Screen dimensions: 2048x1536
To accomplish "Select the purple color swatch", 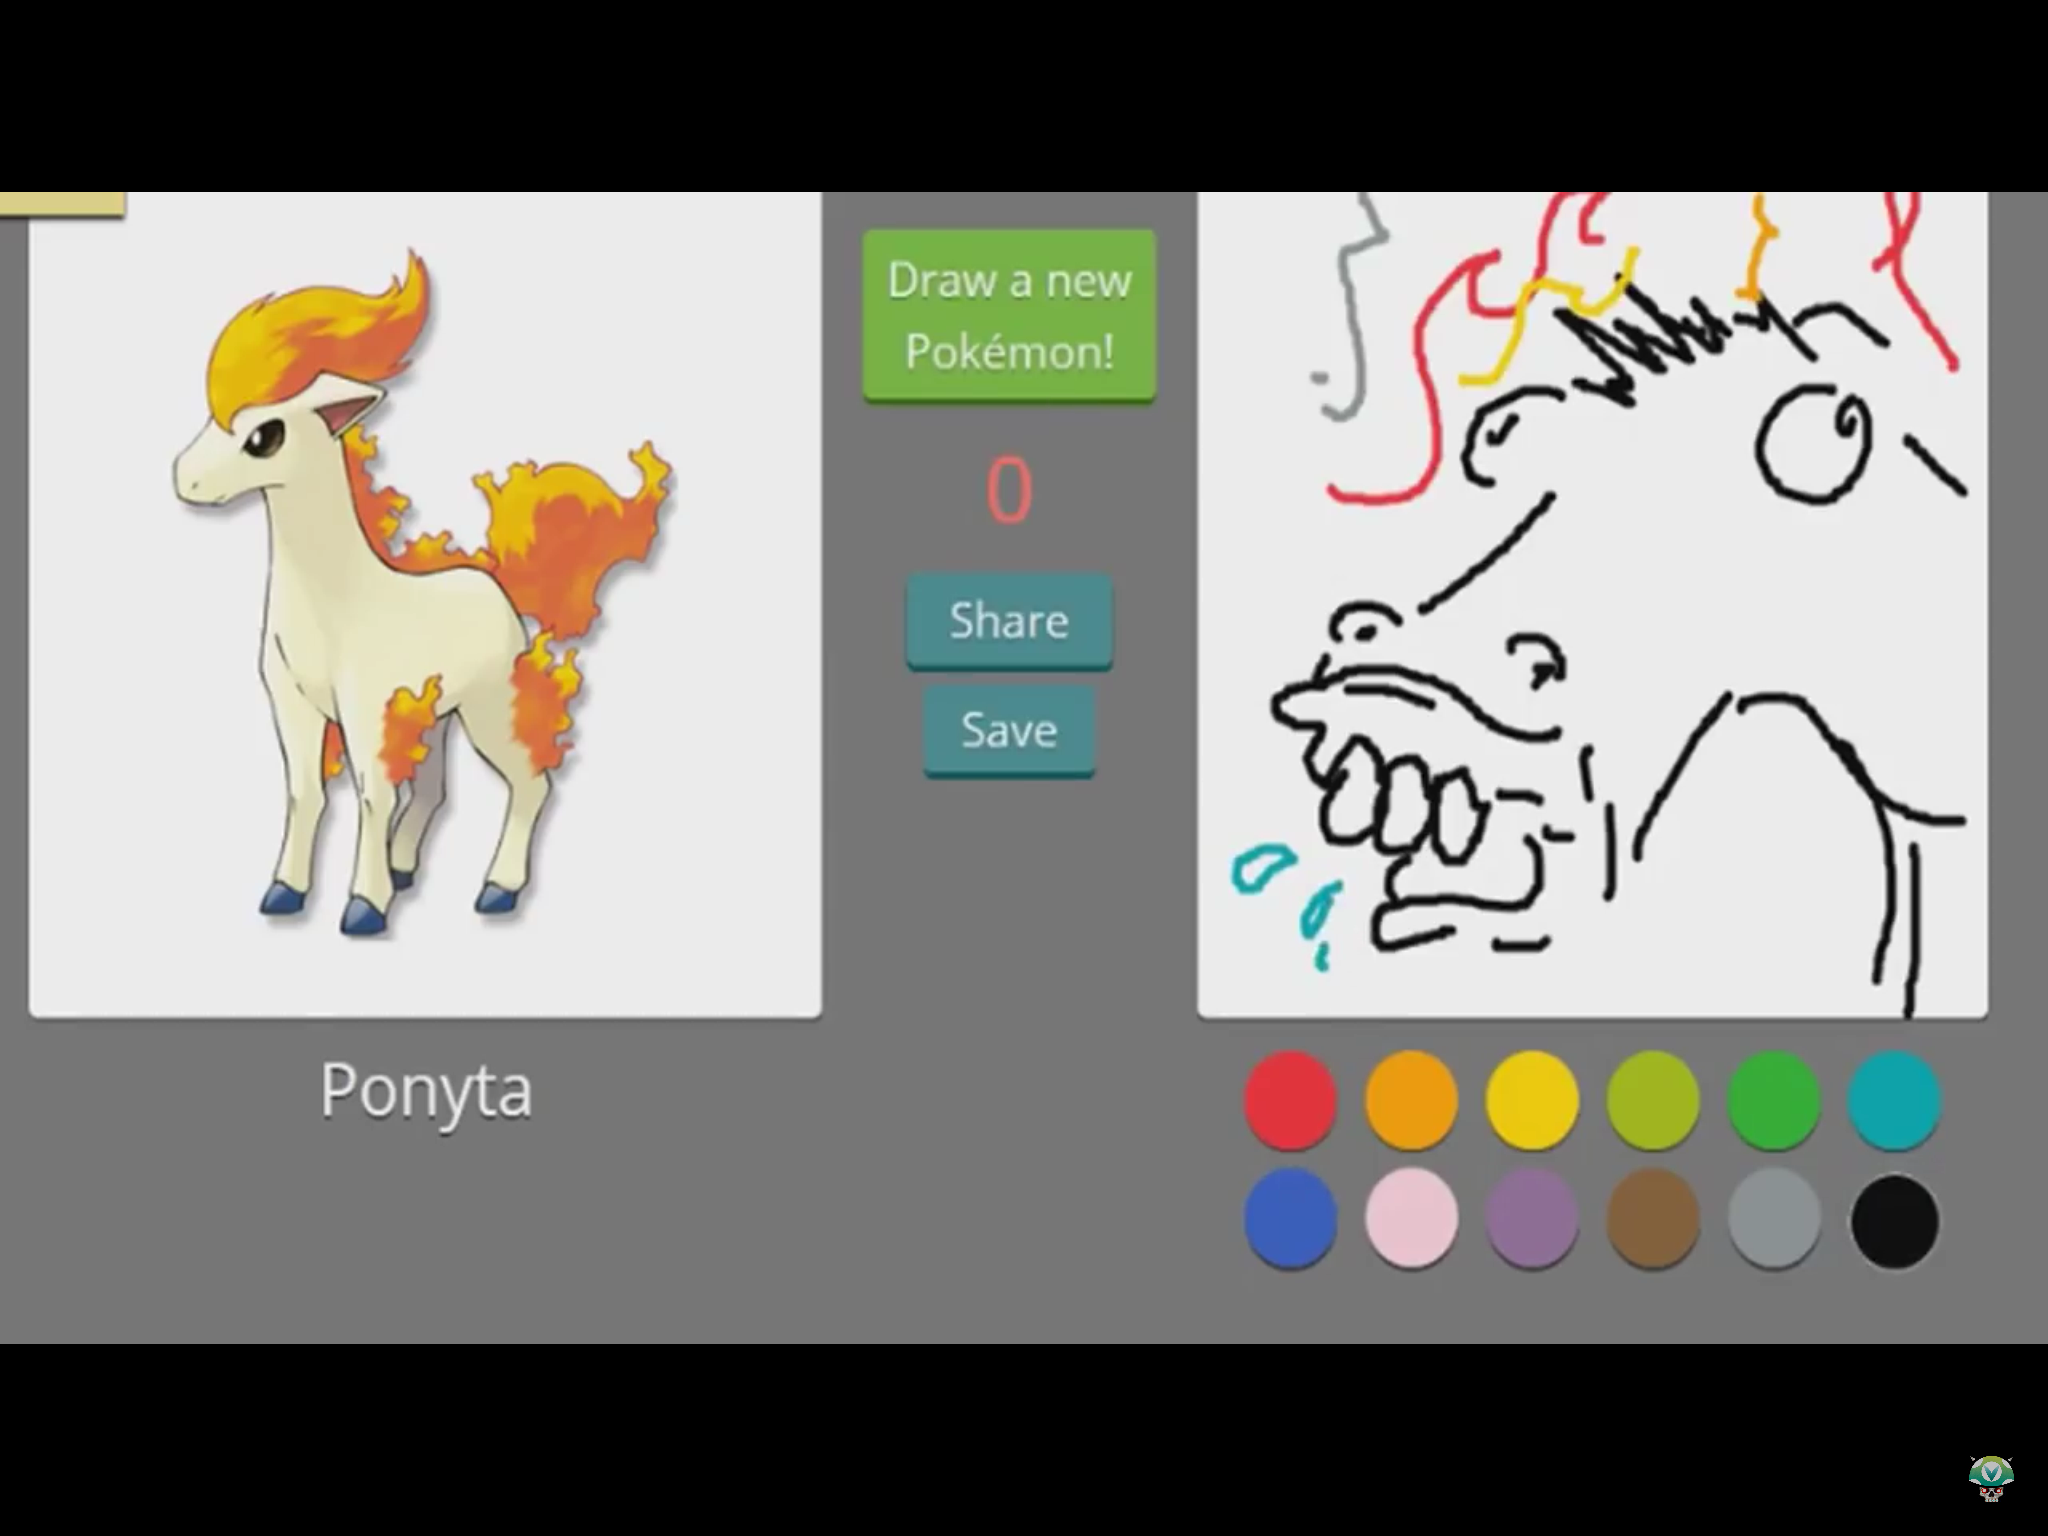I will click(1532, 1220).
